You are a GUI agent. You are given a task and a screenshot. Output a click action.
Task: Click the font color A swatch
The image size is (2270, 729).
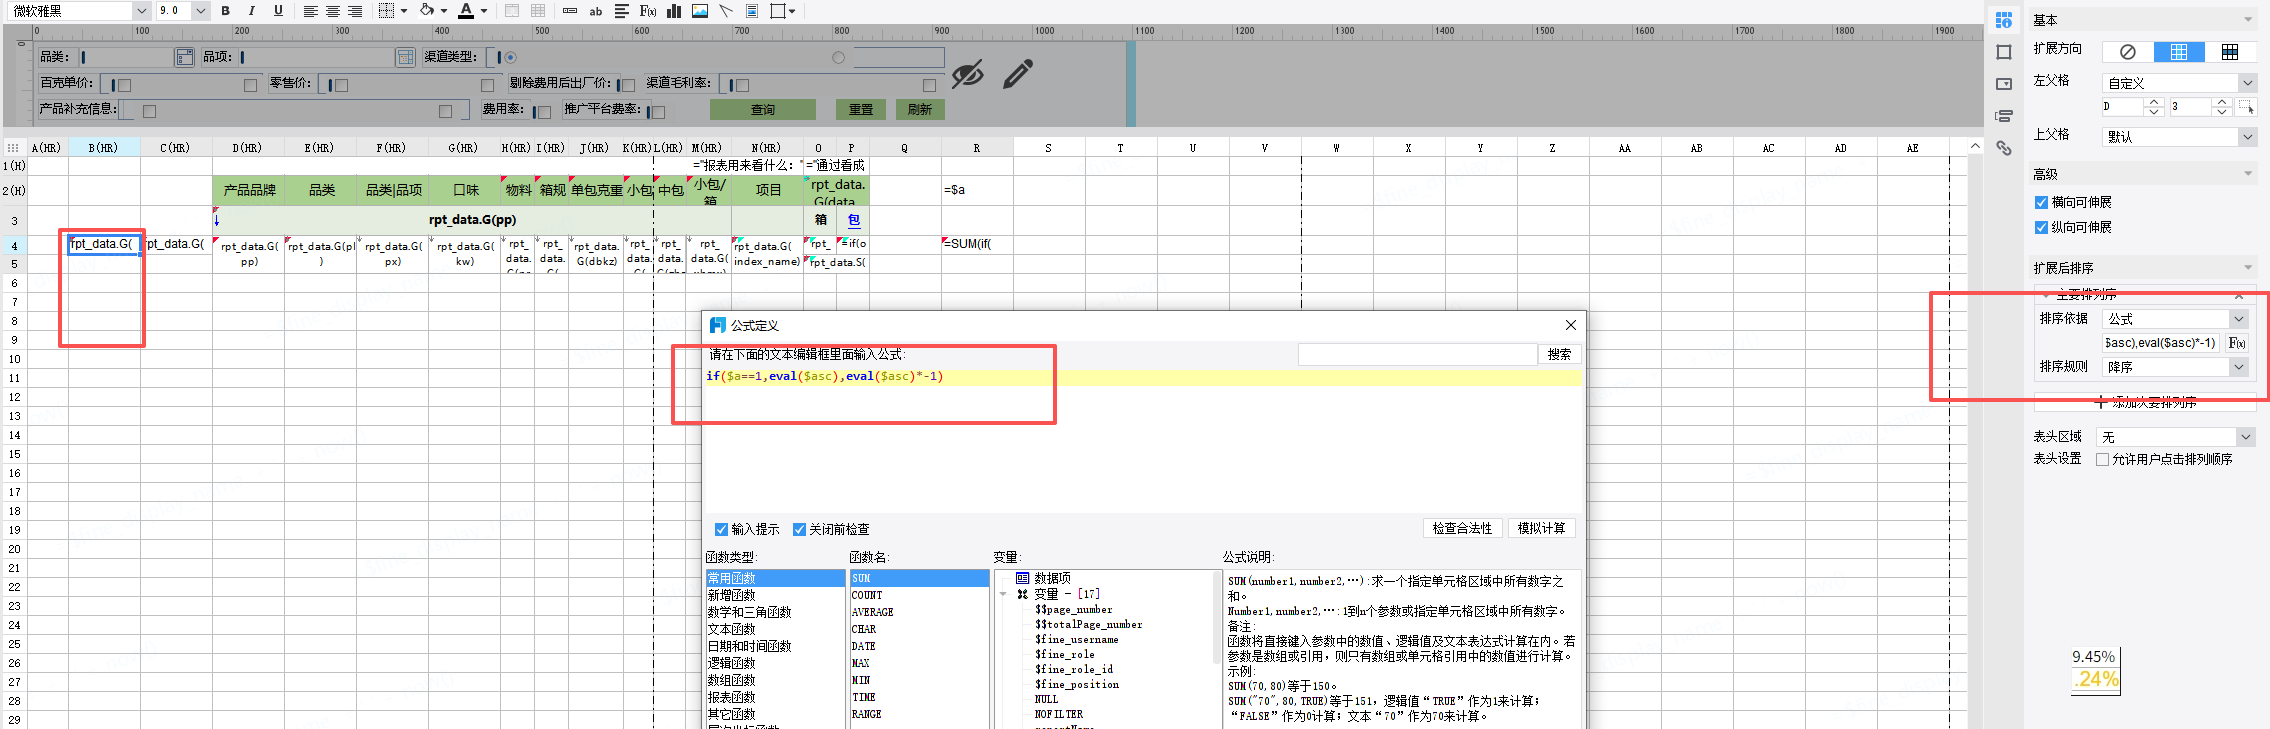click(x=465, y=11)
